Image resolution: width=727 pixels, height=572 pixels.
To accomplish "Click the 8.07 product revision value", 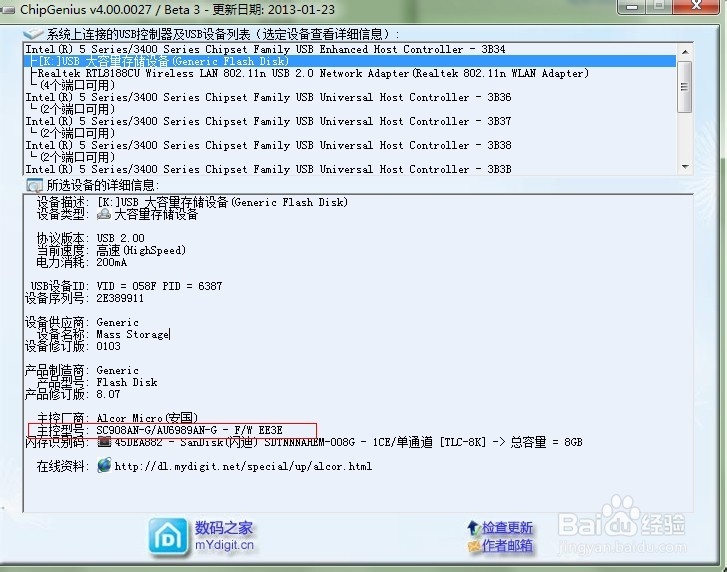I will pos(108,394).
